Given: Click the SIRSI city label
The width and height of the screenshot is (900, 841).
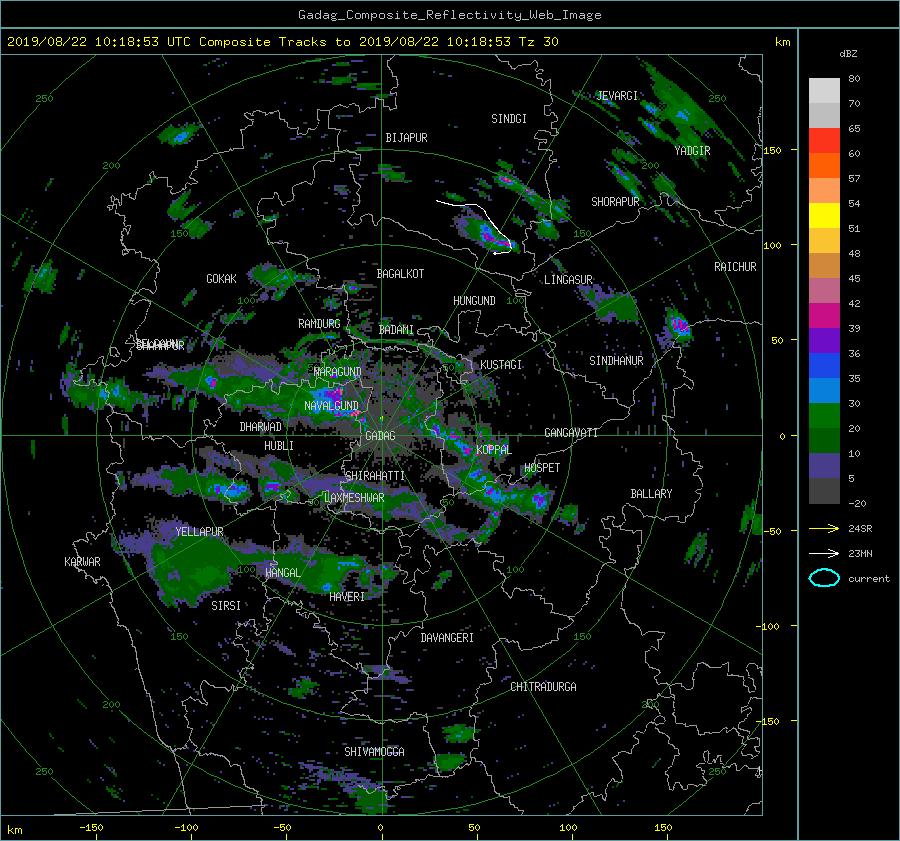Looking at the screenshot, I should pos(226,606).
